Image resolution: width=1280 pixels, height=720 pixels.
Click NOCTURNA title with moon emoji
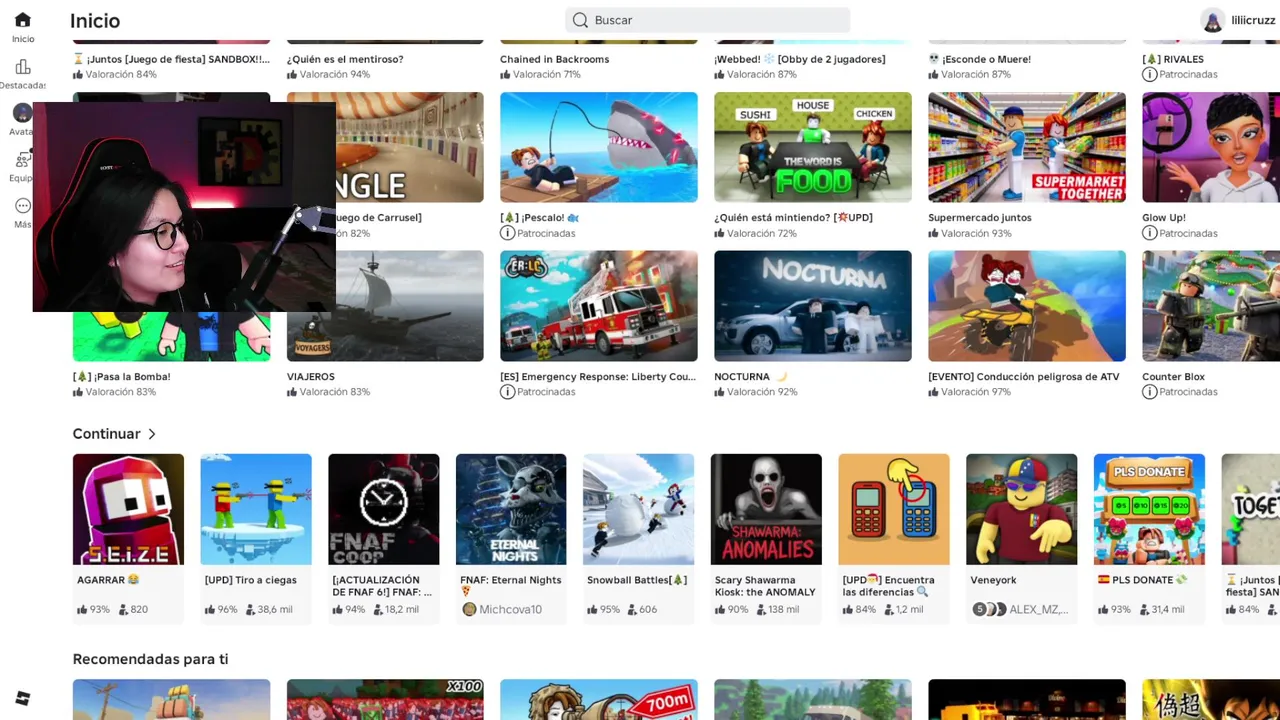click(751, 377)
